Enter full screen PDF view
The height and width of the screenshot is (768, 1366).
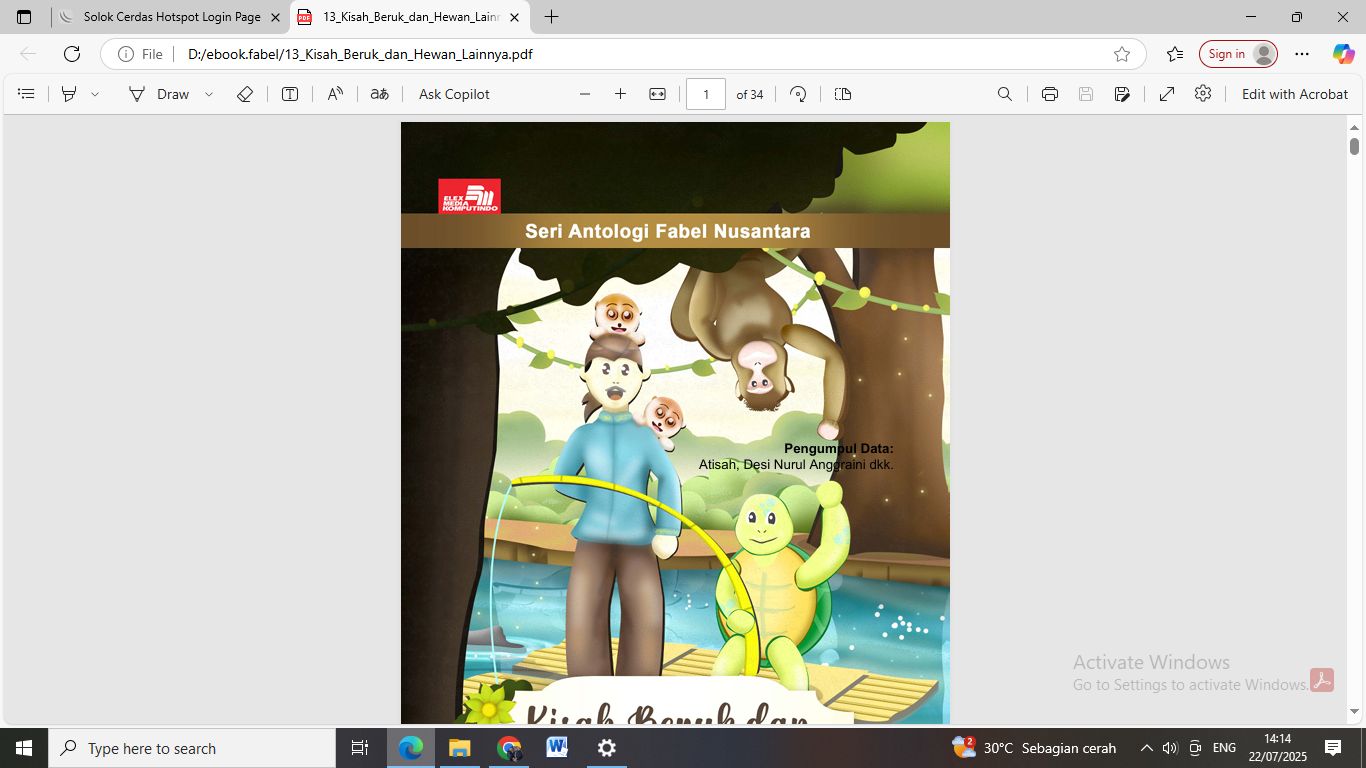coord(1167,94)
